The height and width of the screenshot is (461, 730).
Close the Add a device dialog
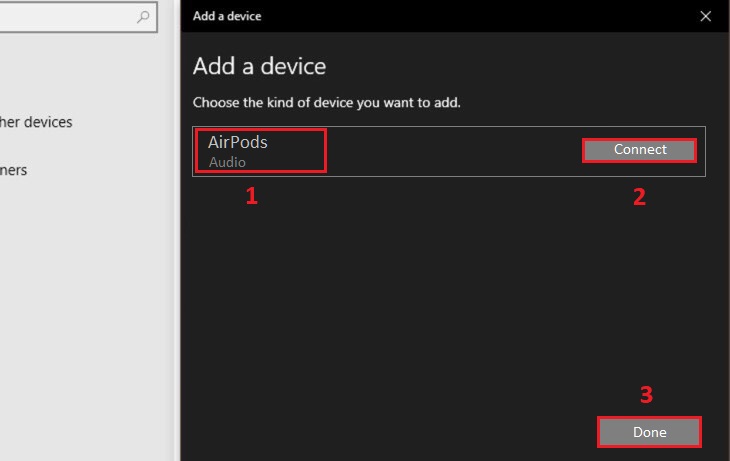point(705,16)
